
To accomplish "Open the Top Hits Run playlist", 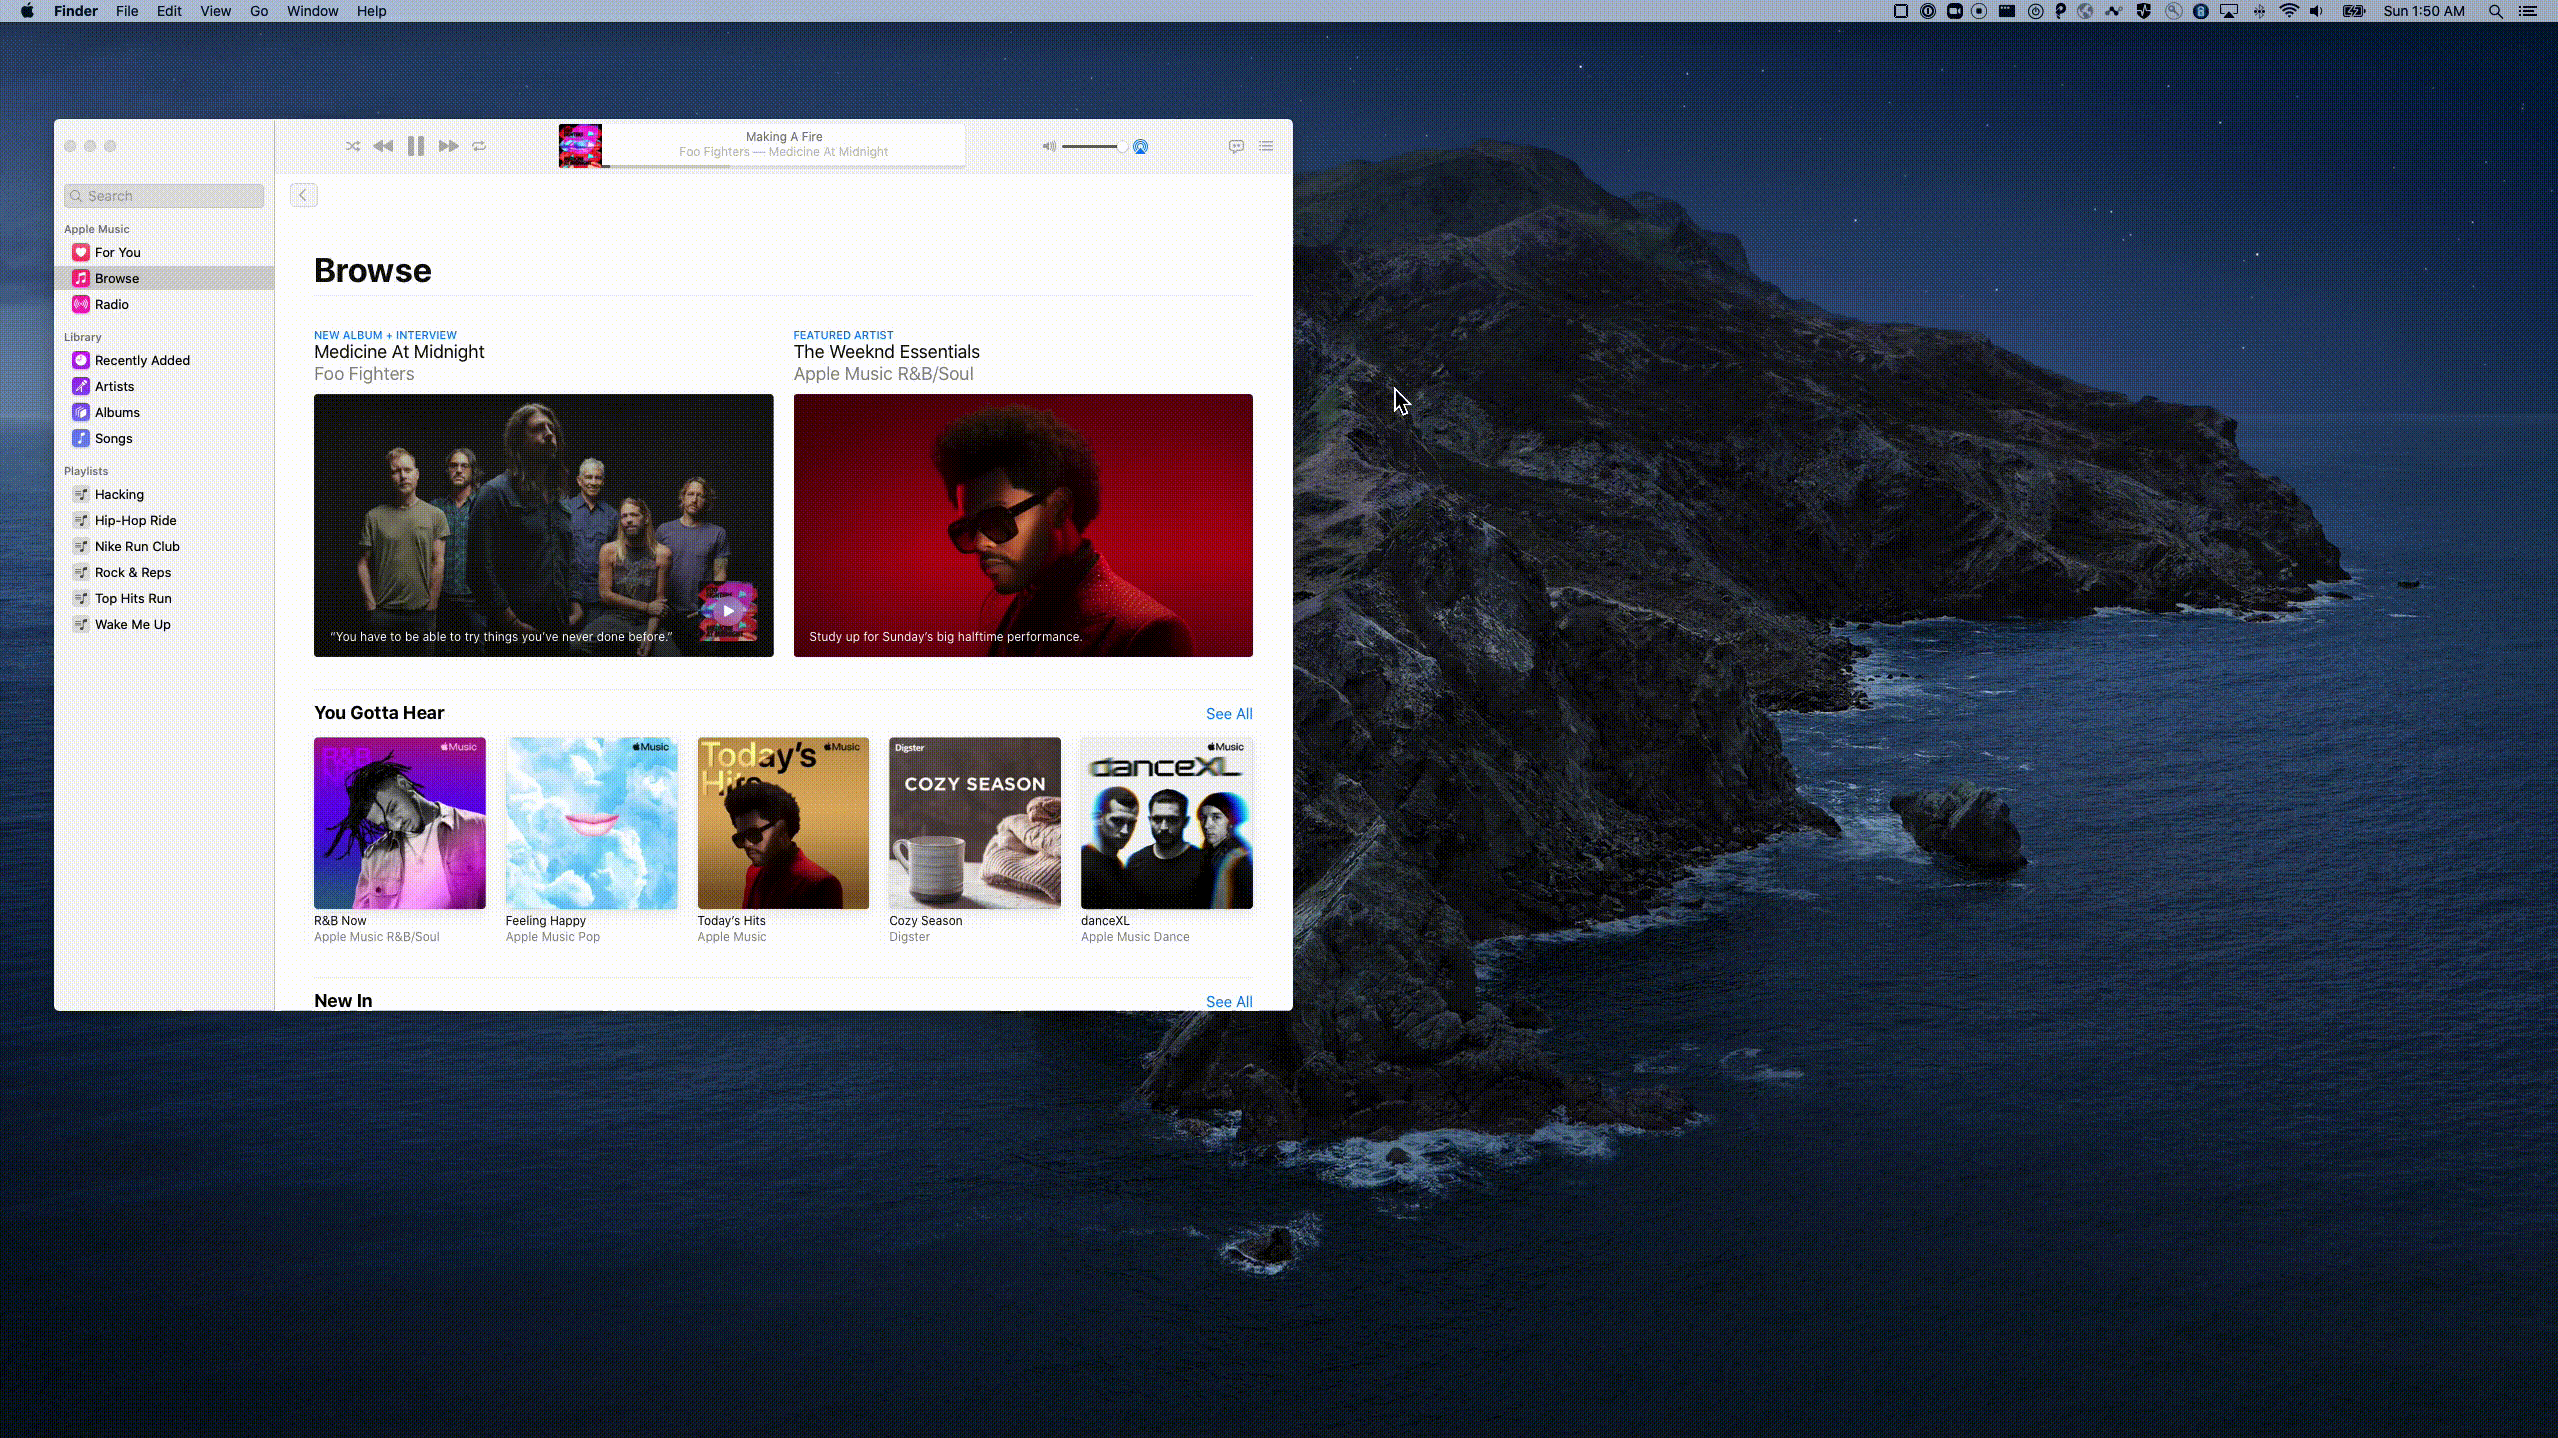I will pos(164,598).
